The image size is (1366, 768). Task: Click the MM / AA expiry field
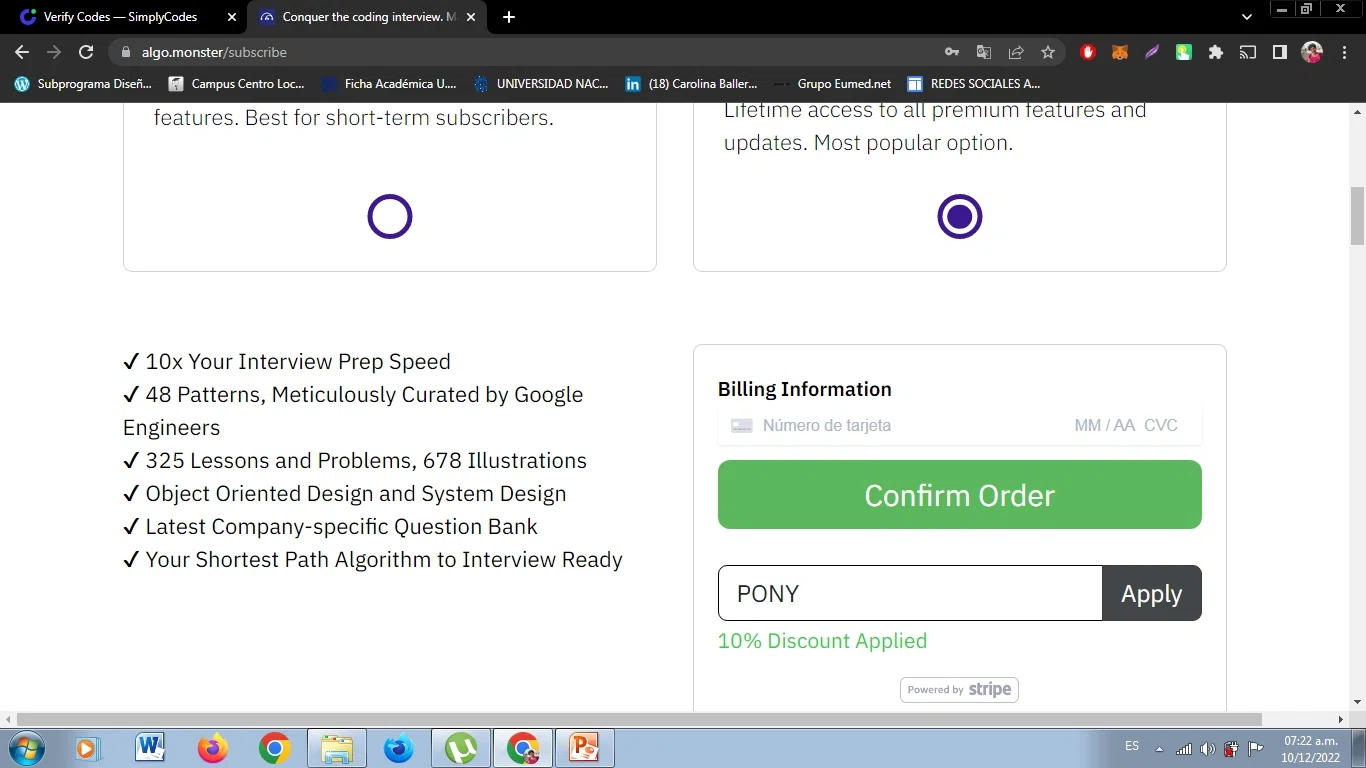1104,425
